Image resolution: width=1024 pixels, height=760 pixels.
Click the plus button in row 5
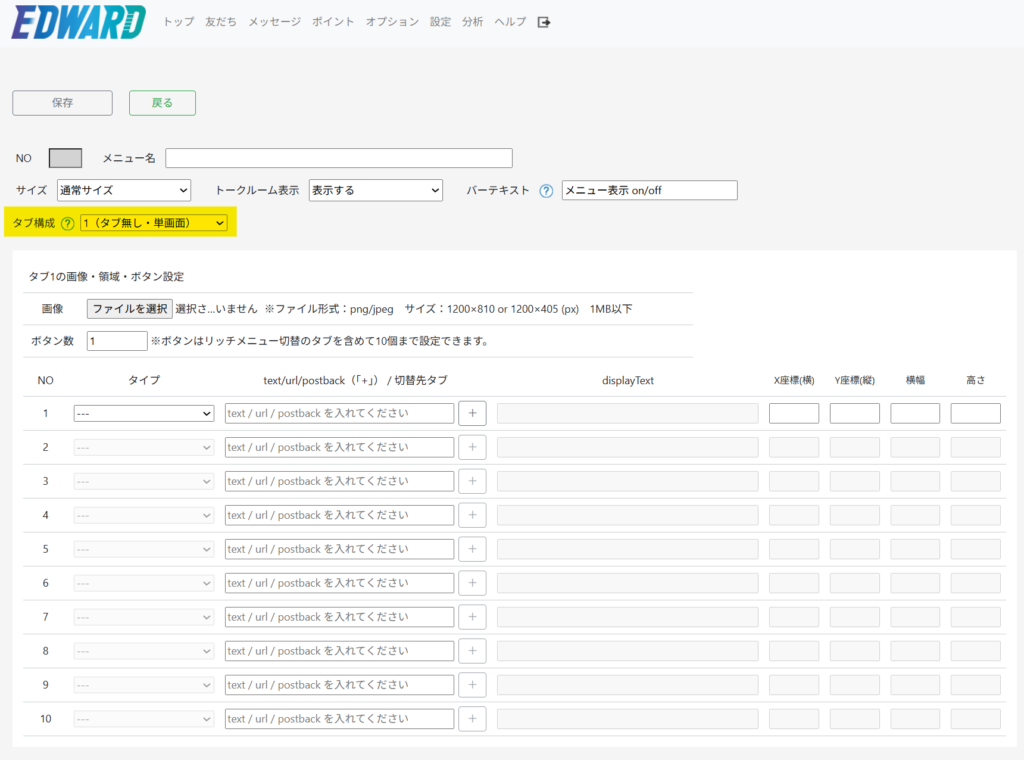coord(472,549)
